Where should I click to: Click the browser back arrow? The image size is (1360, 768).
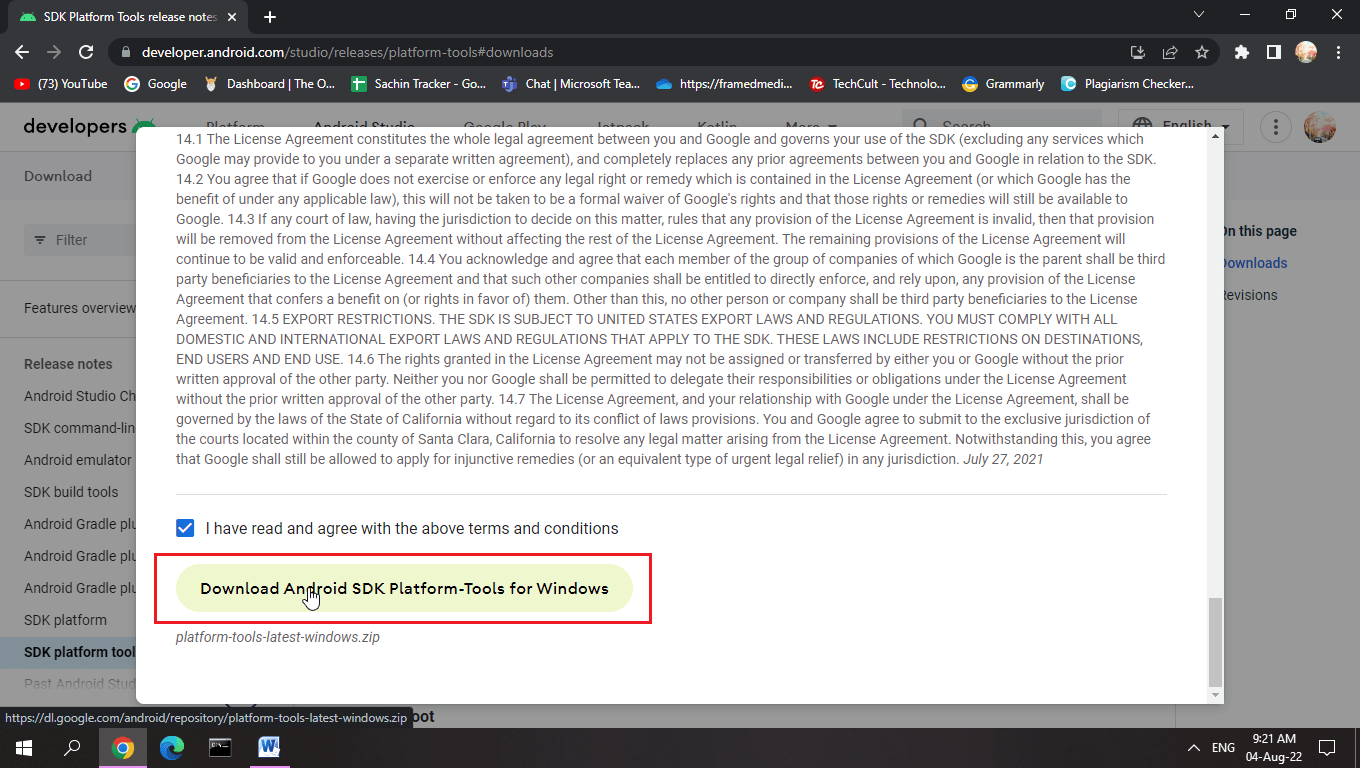[x=22, y=52]
